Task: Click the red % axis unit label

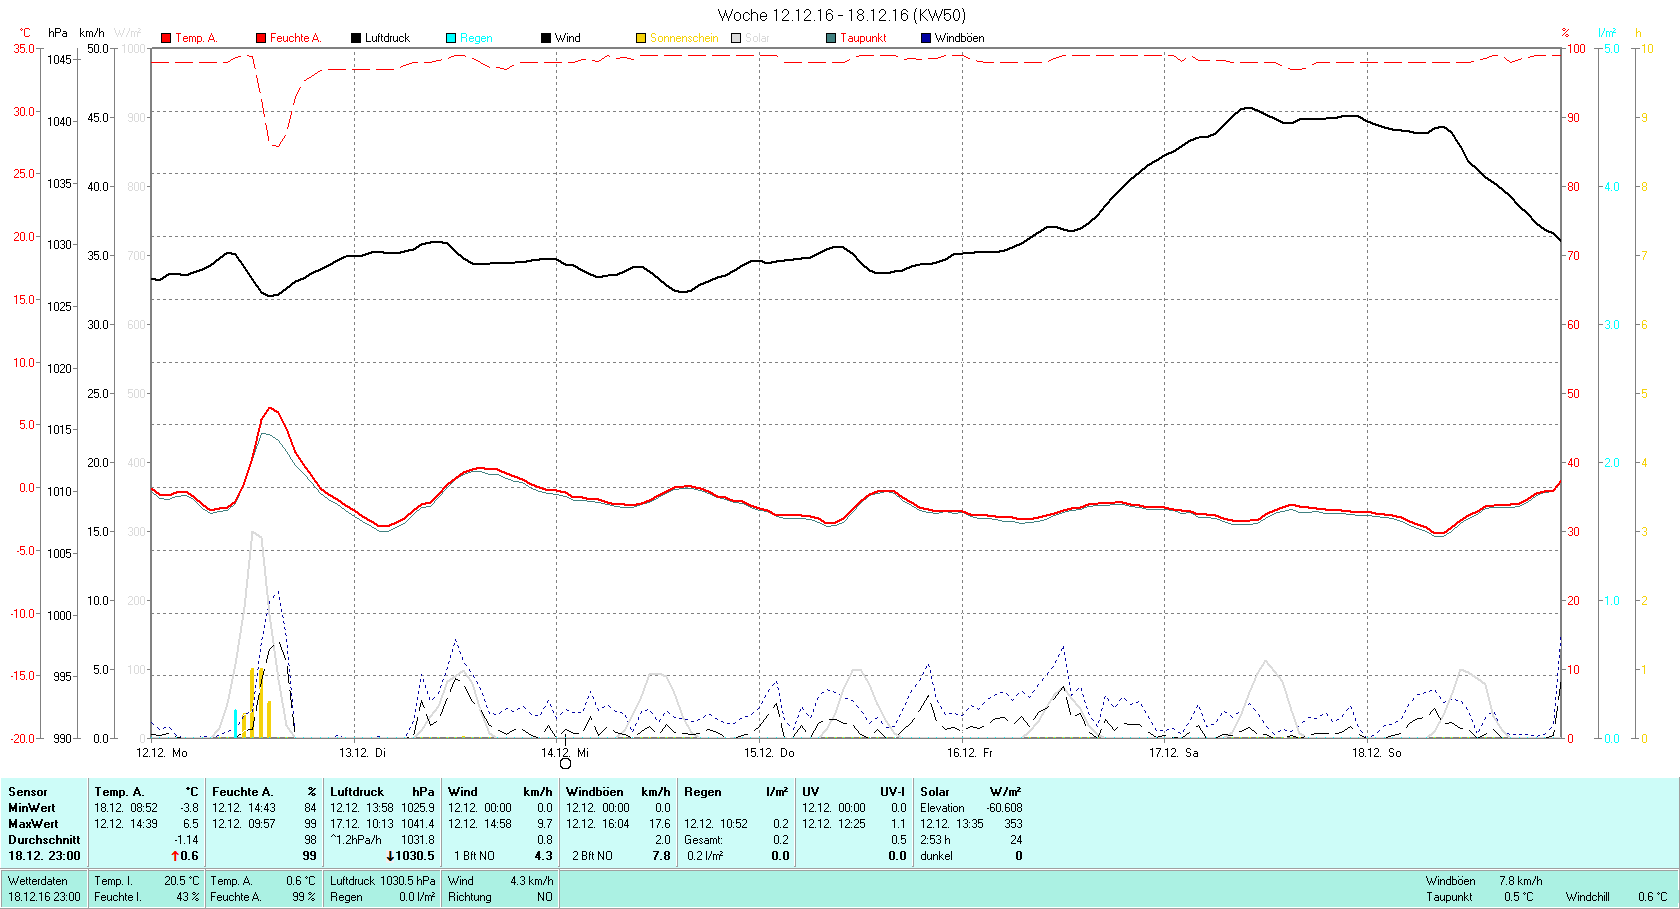Action: click(x=1566, y=33)
